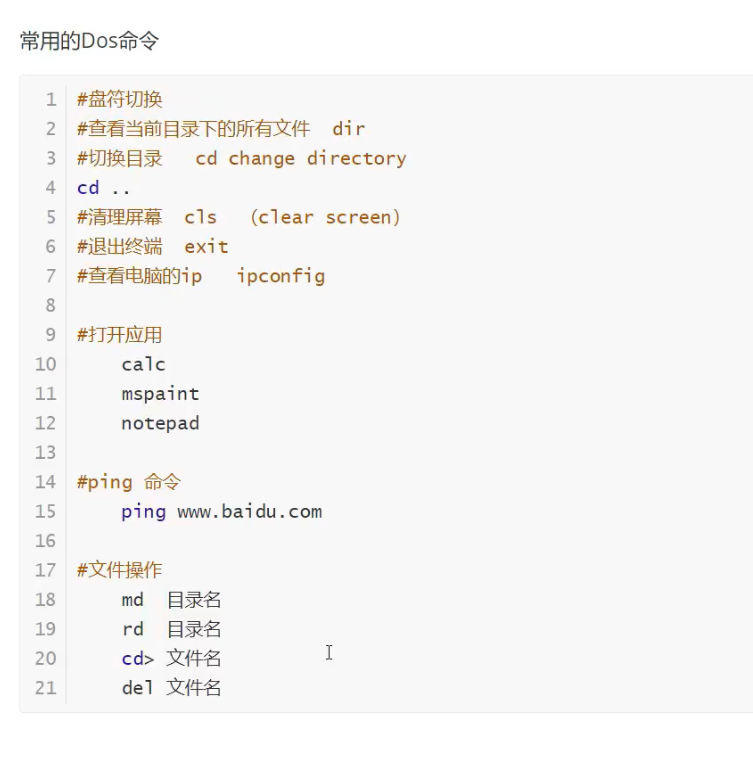Click the mspaint command
Viewport: 753px width, 765px height.
tap(160, 394)
